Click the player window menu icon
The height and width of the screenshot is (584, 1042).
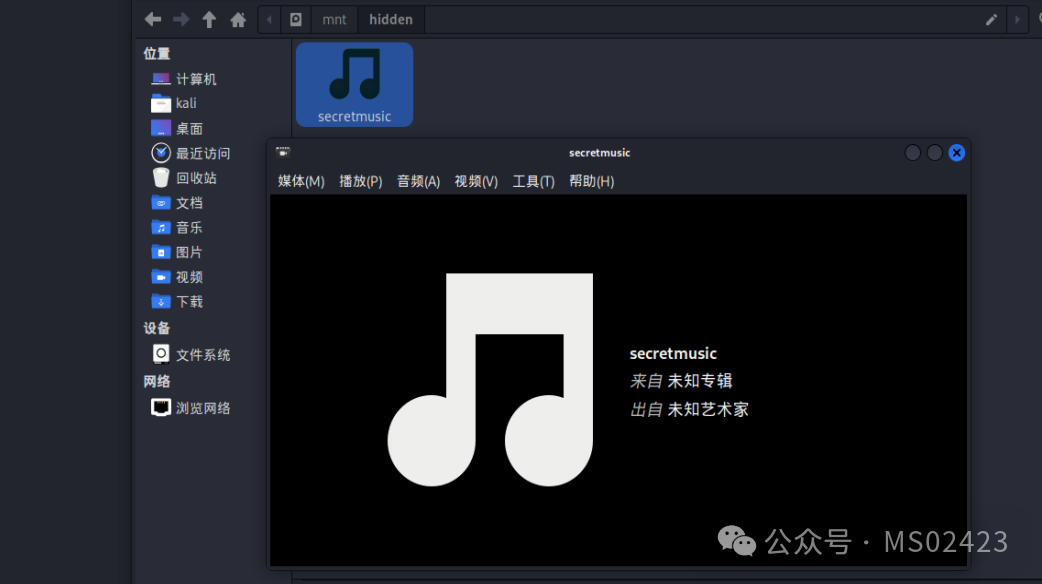click(283, 152)
